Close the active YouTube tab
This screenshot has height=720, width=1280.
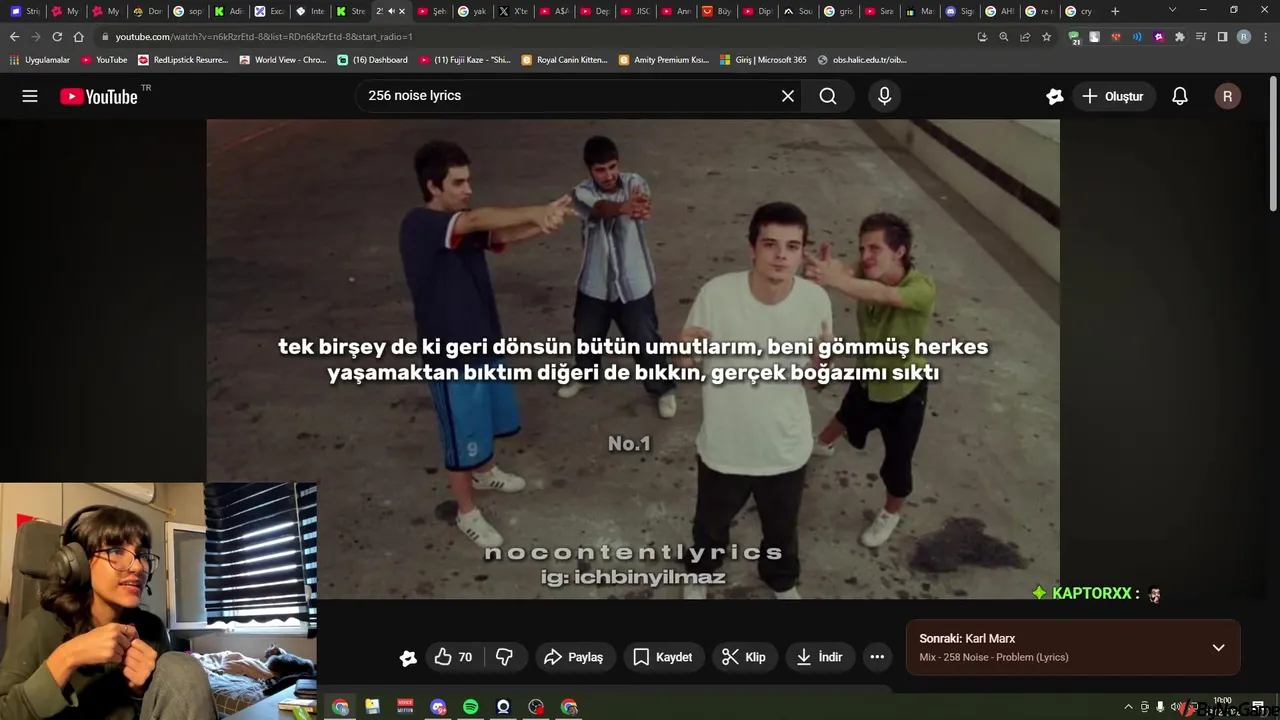[x=402, y=11]
